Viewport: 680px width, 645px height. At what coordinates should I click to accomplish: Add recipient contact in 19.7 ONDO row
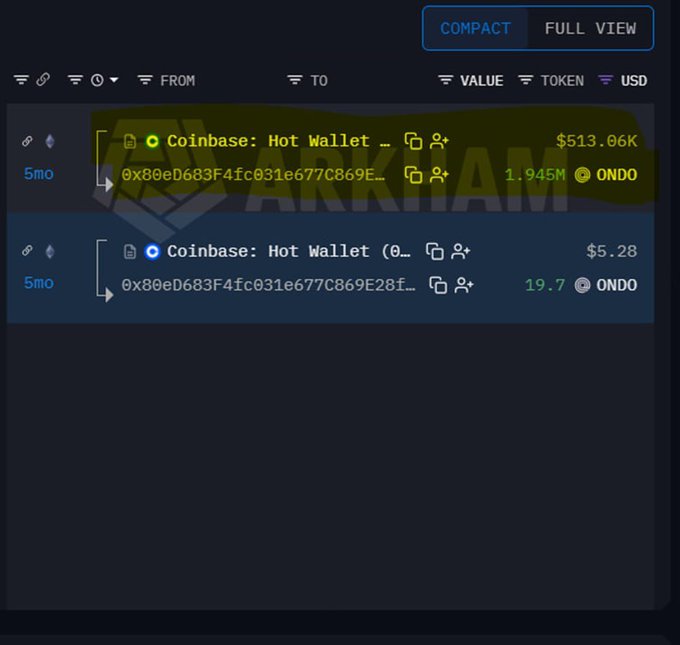[464, 285]
